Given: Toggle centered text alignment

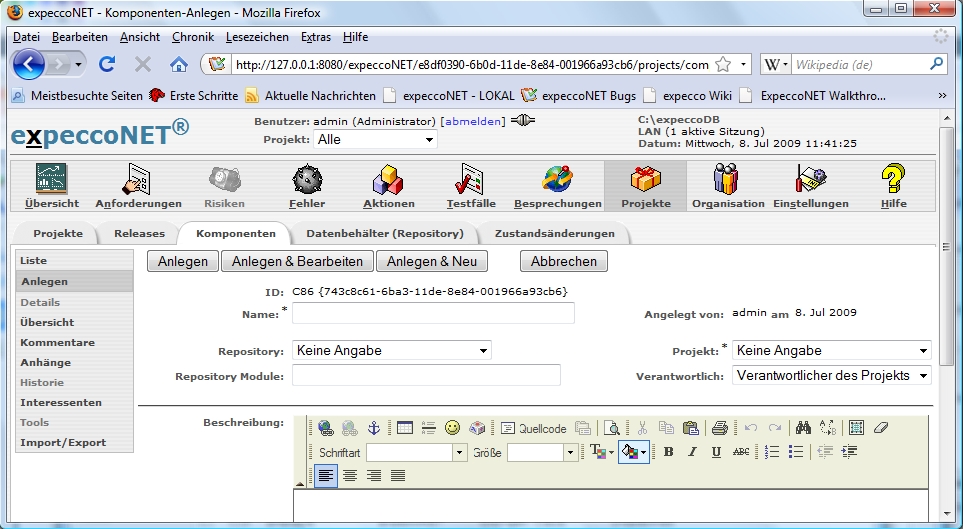Looking at the screenshot, I should tap(350, 476).
